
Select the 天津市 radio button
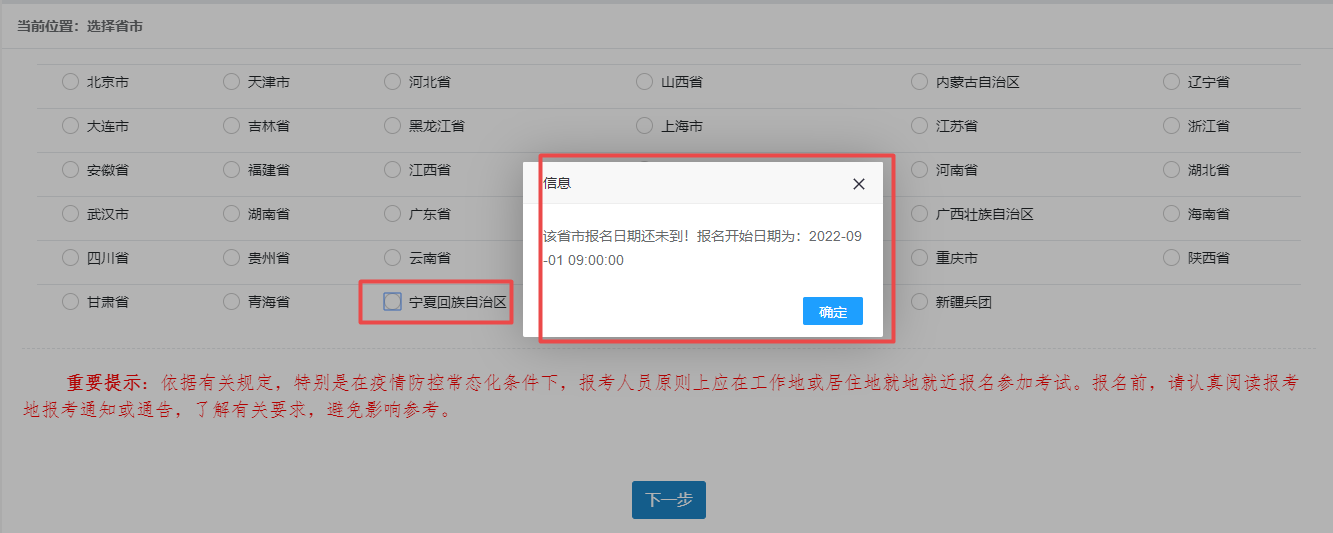tap(231, 82)
